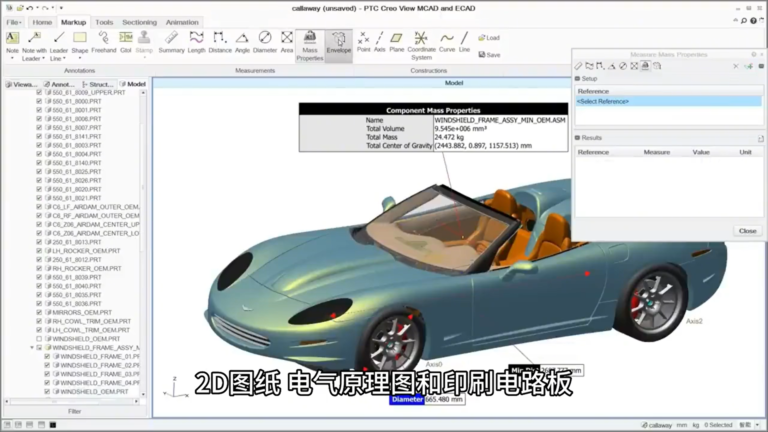Select the Note annotation tool
Image resolution: width=768 pixels, height=432 pixels.
coord(12,42)
